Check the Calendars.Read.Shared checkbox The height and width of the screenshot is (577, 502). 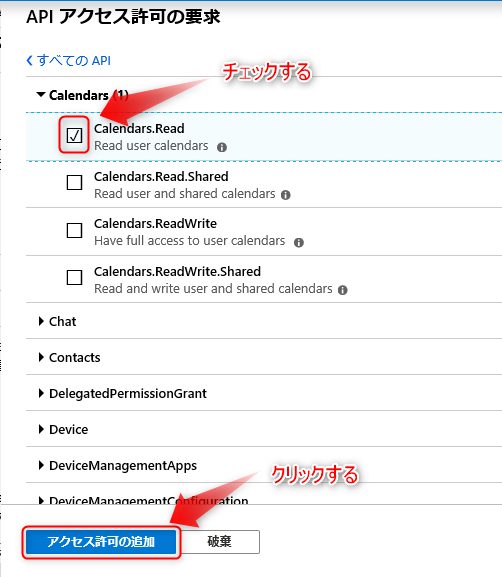[74, 183]
